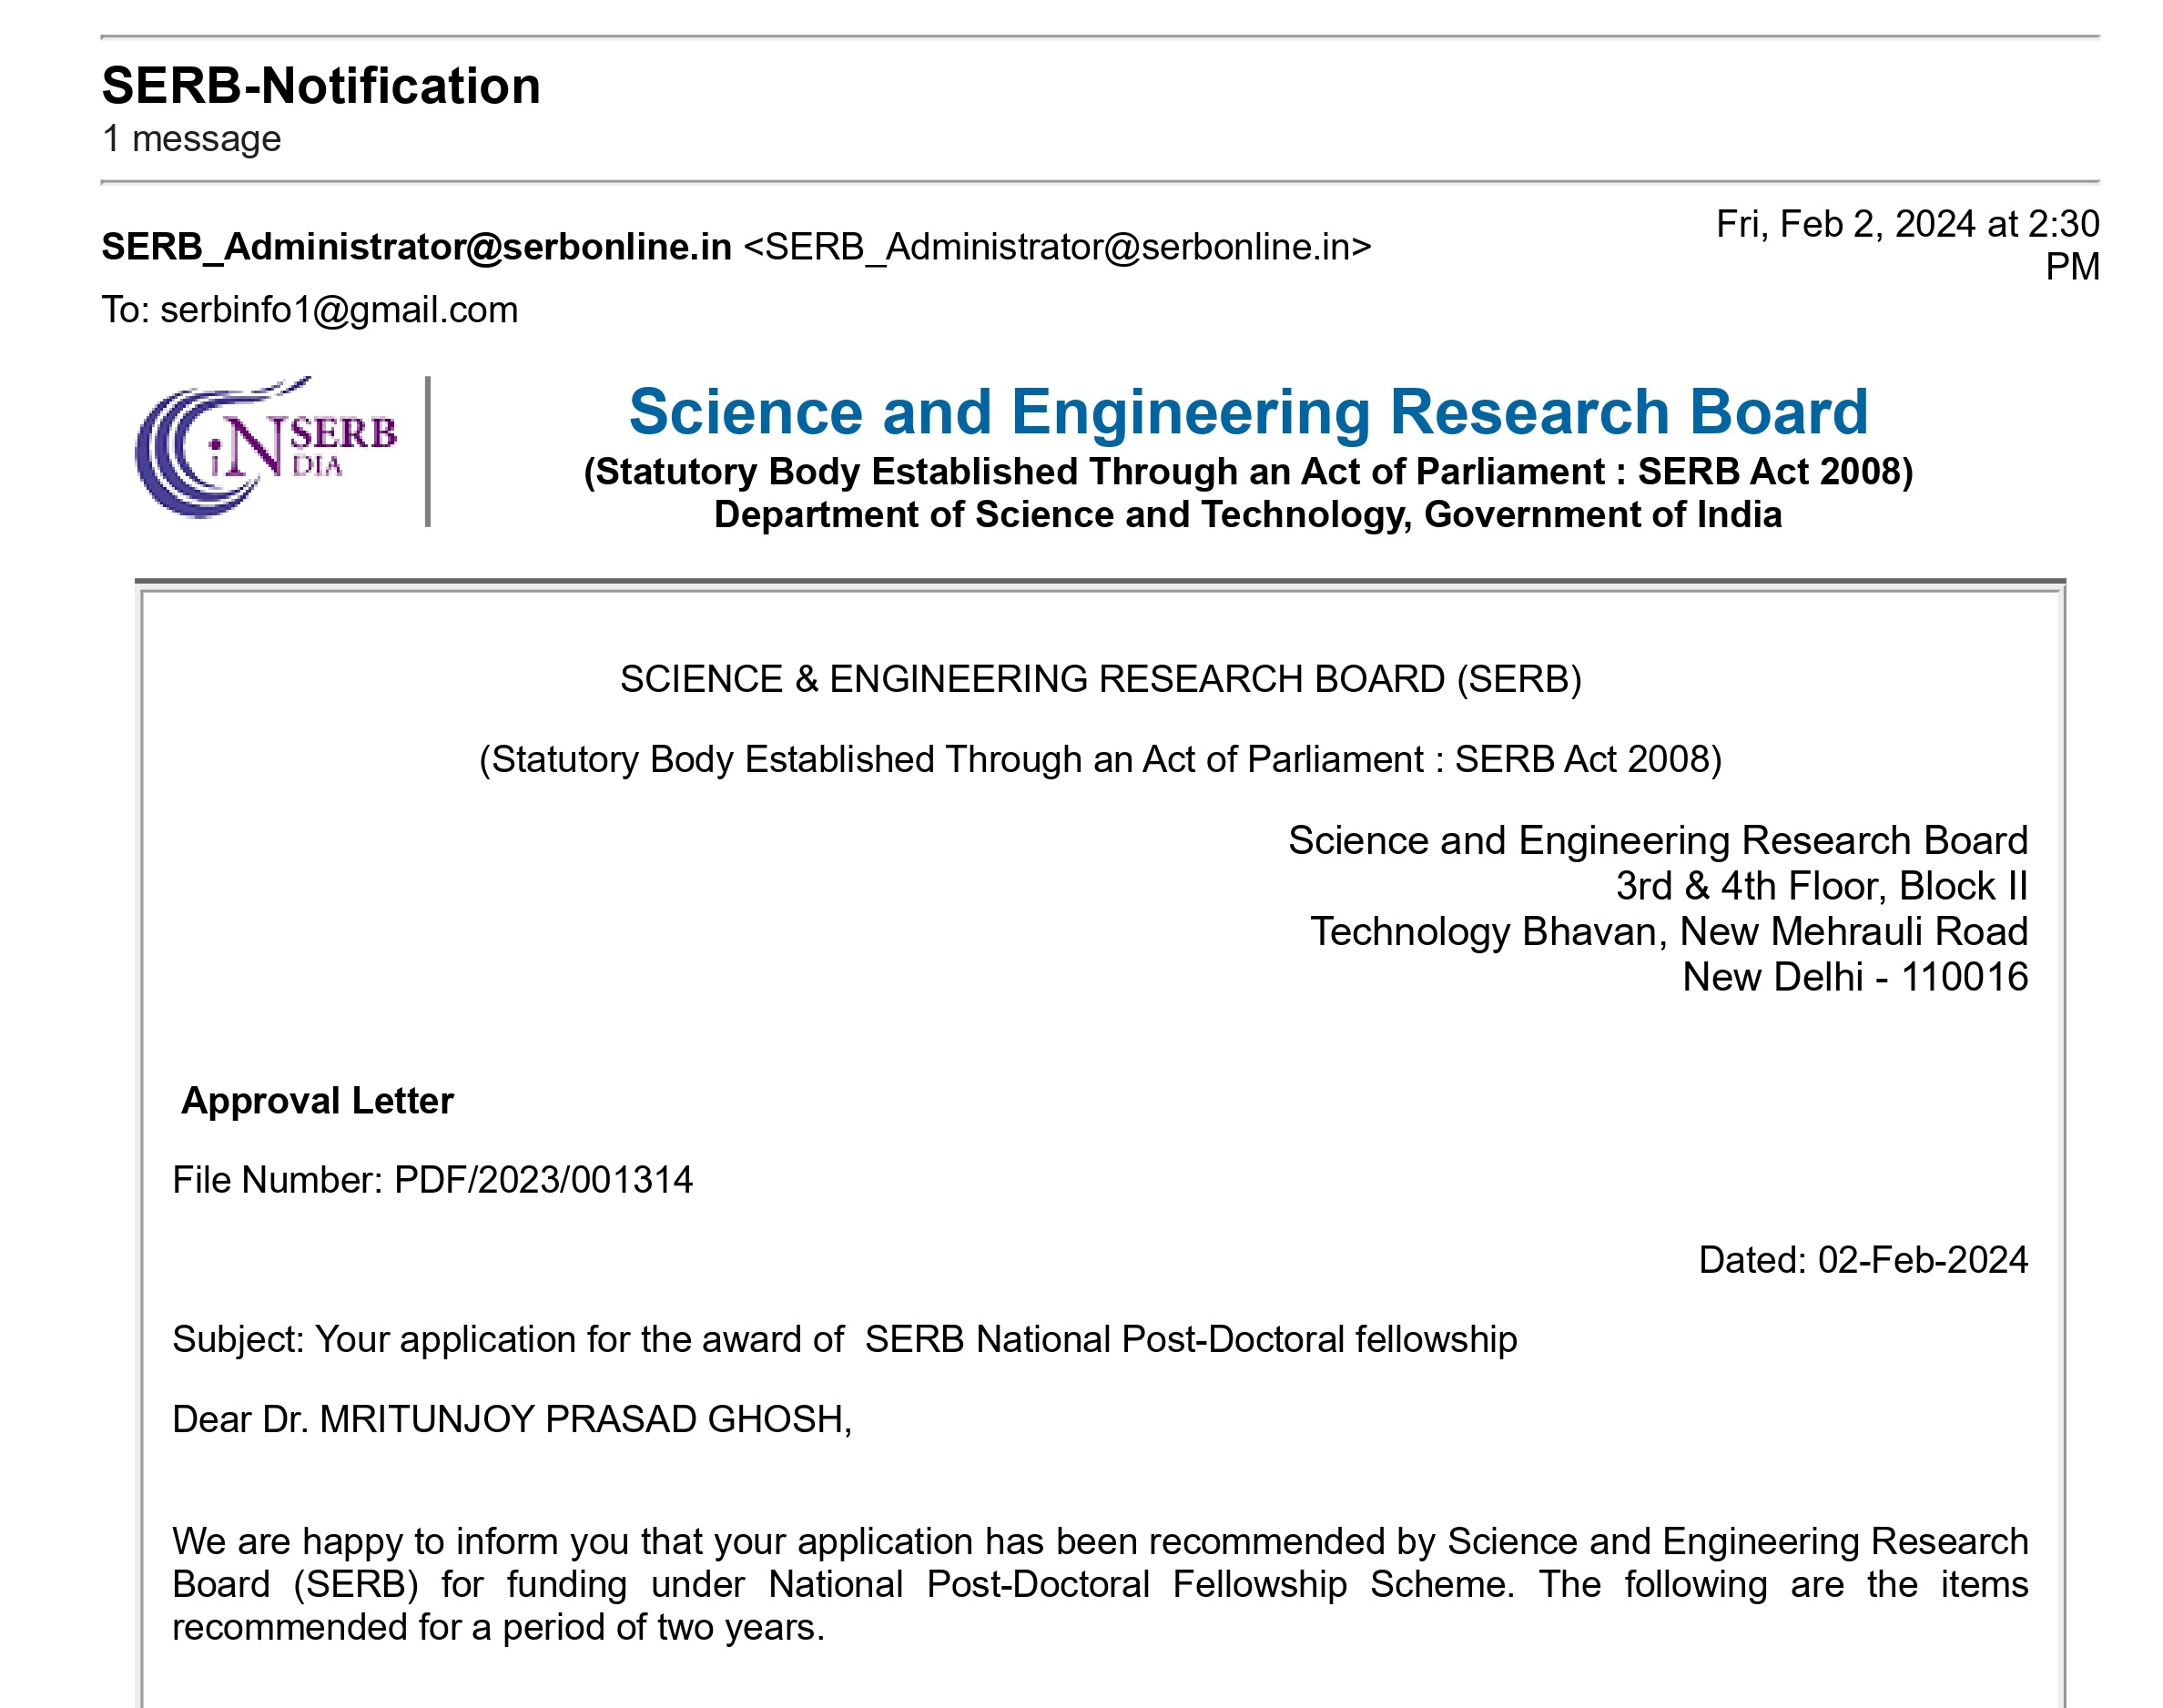Click the "1 message" count text

pos(191,139)
